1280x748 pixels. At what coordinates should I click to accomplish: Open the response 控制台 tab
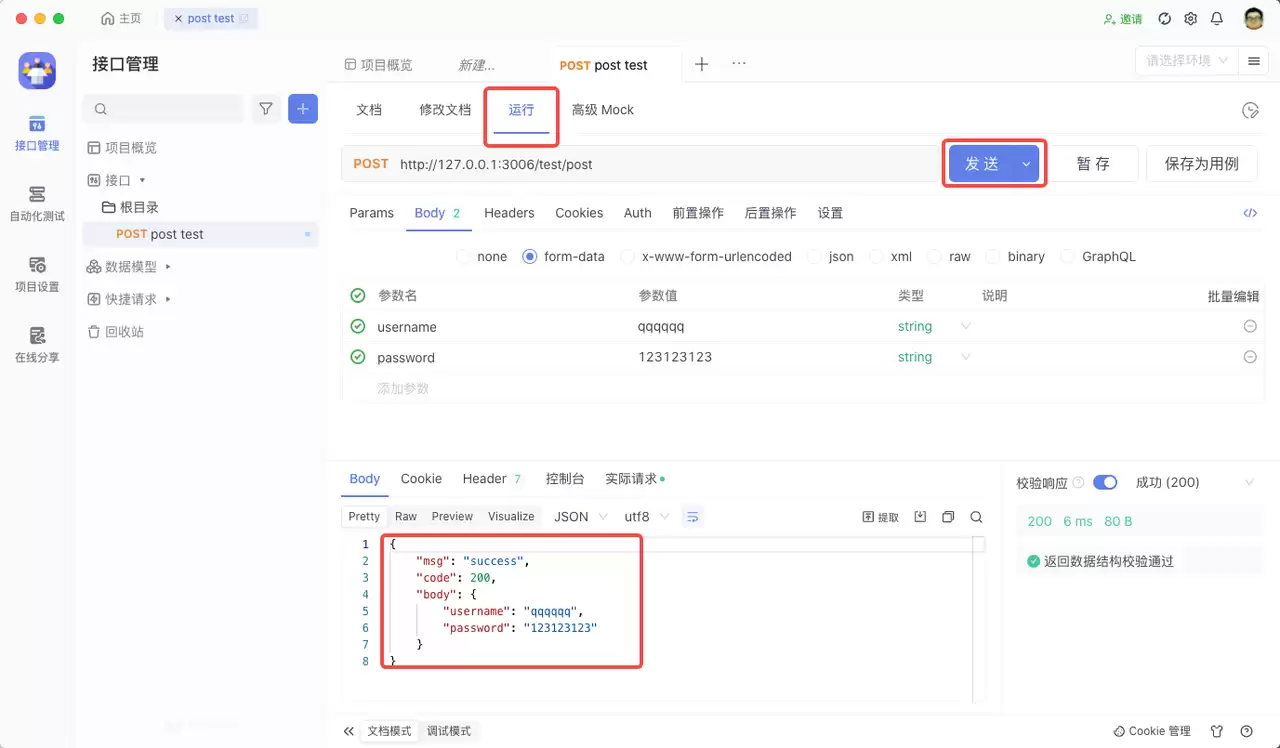[565, 479]
